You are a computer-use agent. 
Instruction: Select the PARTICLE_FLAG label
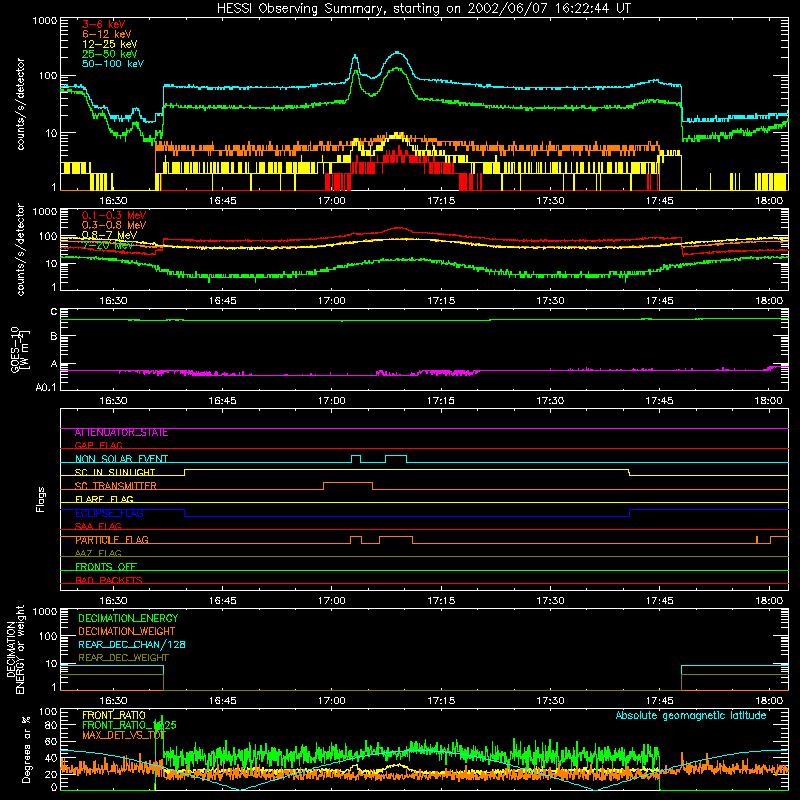point(112,540)
